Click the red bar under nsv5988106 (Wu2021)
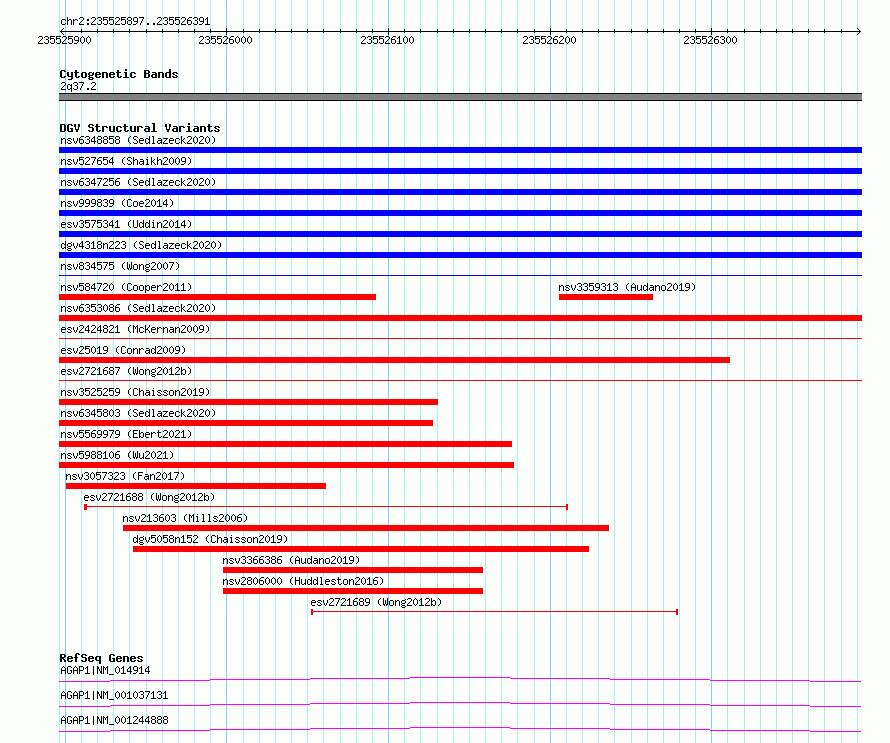890x743 pixels. click(287, 465)
